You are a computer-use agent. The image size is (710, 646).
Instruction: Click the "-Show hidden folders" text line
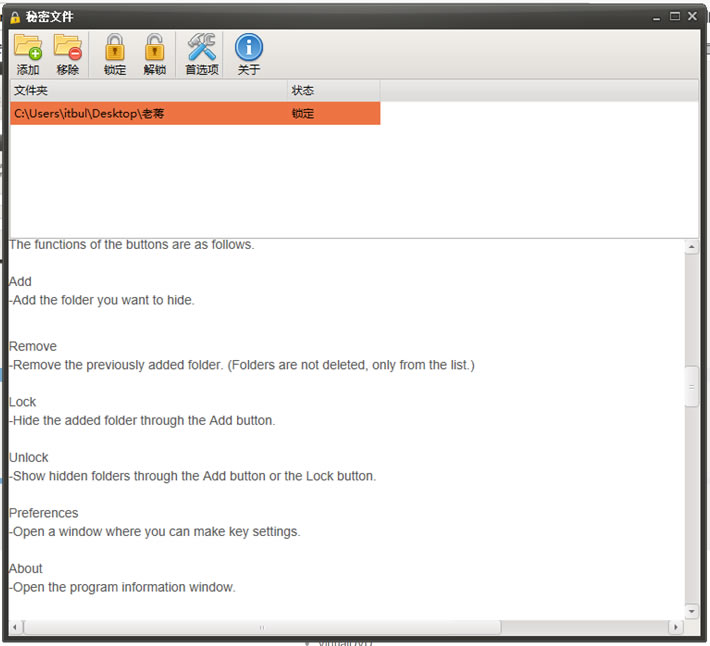pos(192,476)
